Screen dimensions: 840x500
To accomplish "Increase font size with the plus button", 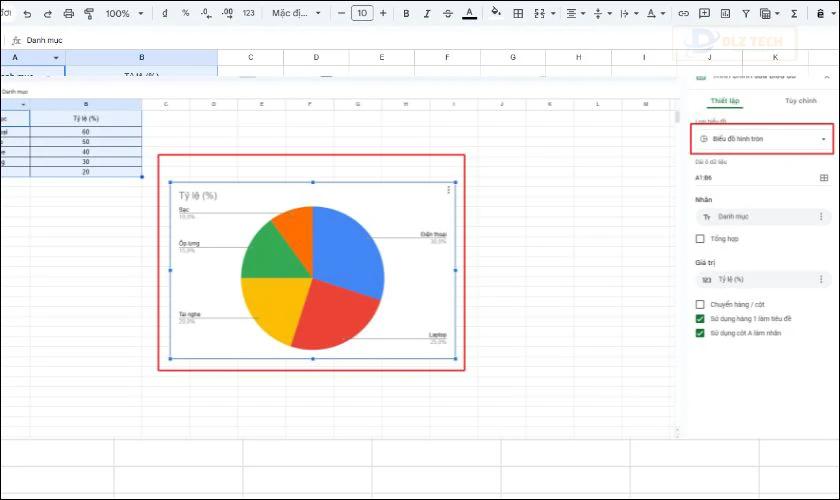I will click(x=383, y=13).
